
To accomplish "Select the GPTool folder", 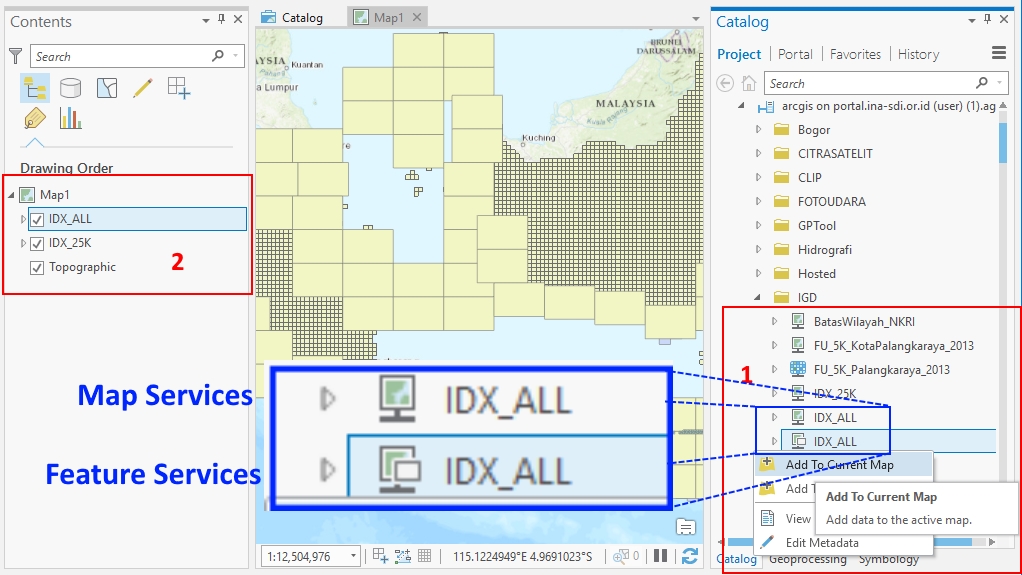I will 816,226.
